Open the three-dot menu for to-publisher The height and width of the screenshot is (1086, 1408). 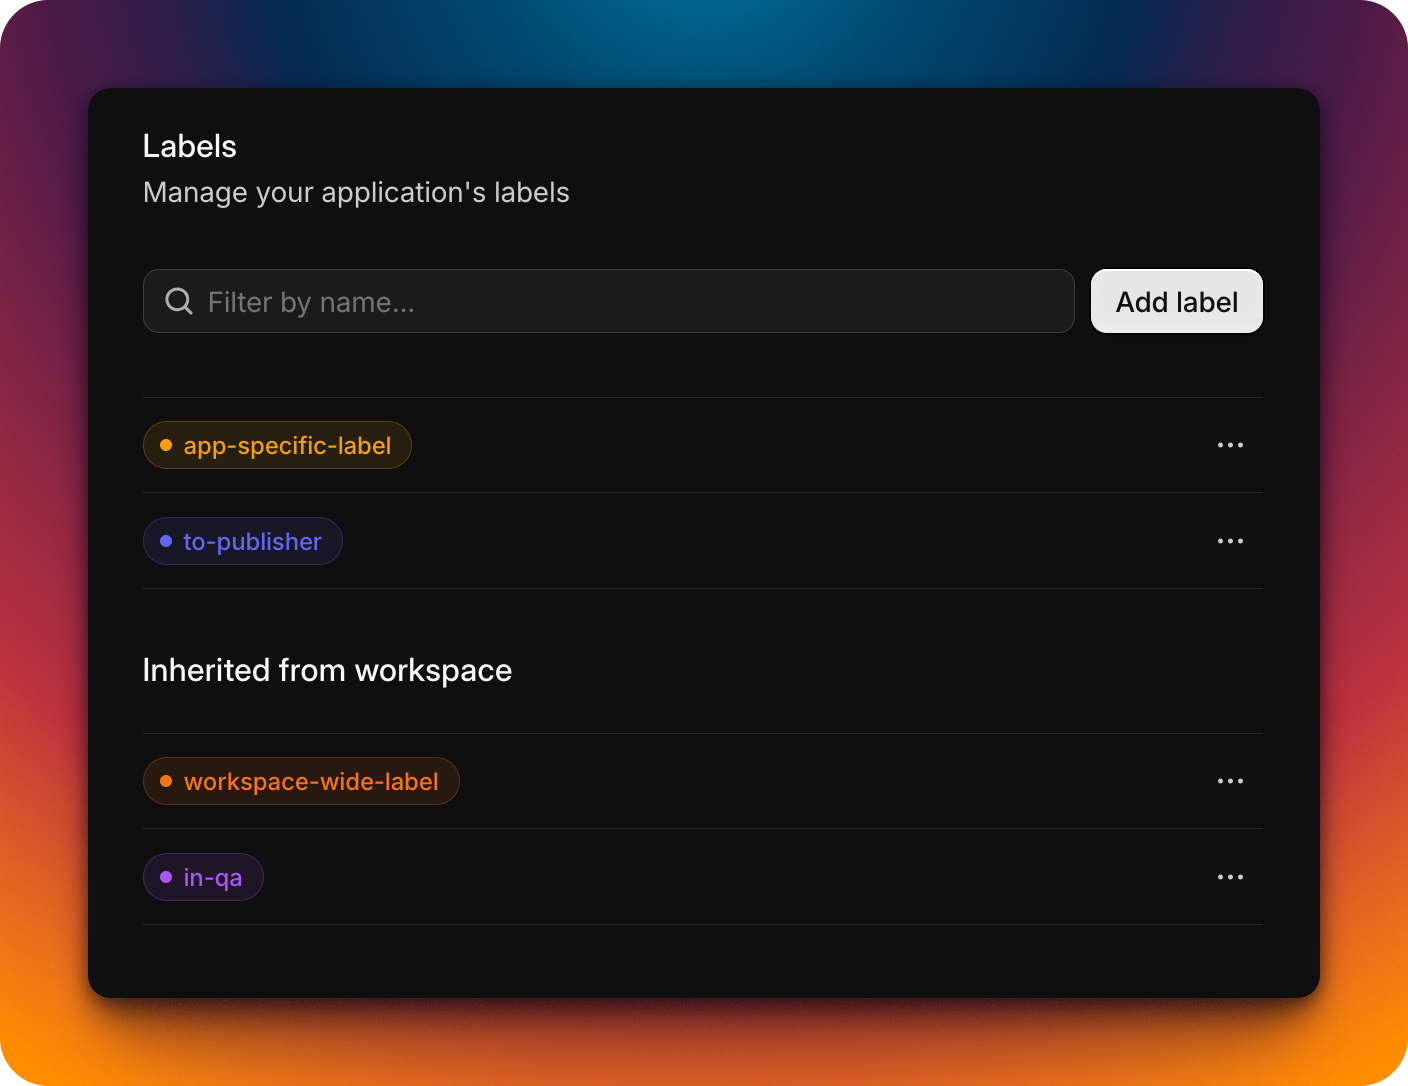1230,541
